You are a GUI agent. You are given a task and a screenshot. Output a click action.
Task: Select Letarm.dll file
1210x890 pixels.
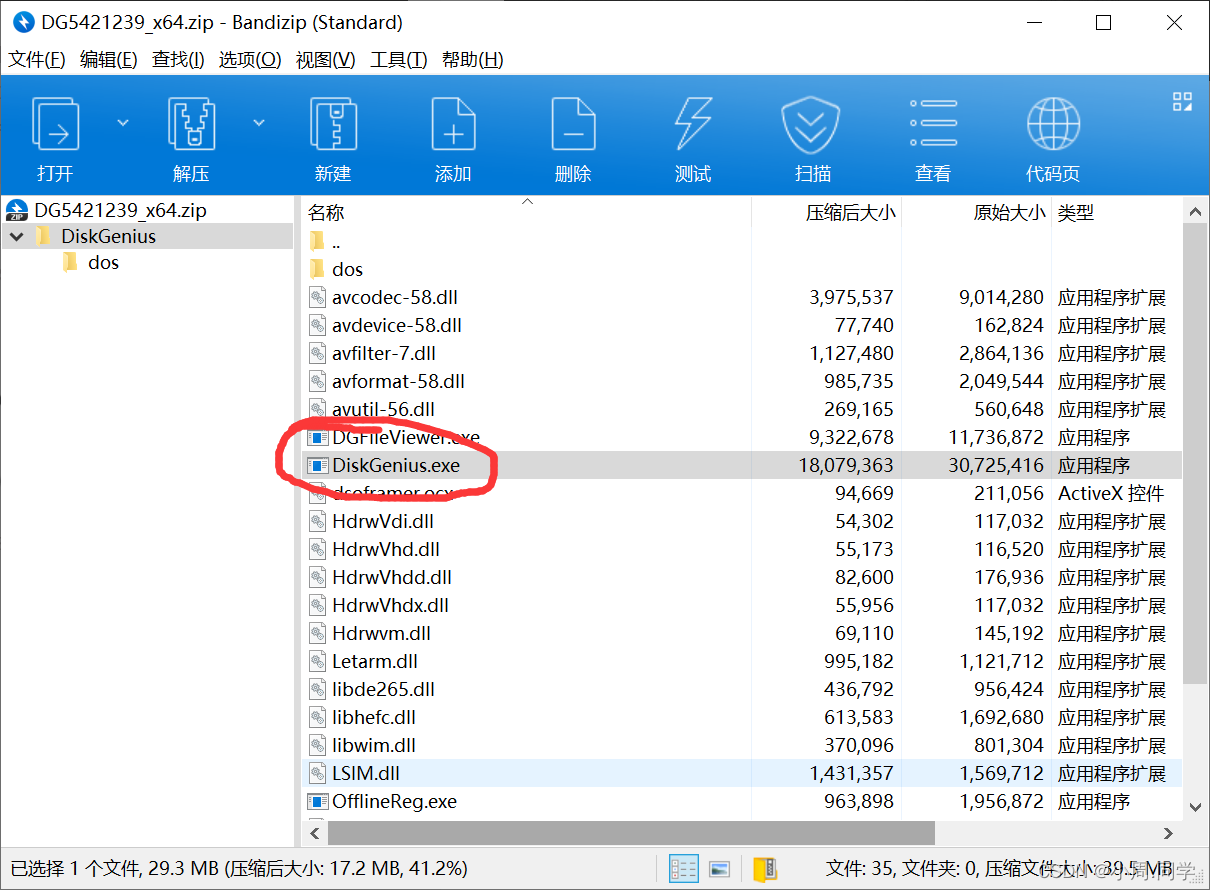pos(375,661)
